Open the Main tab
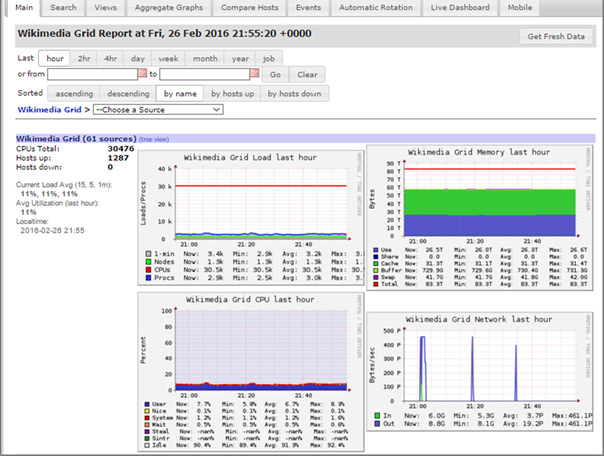The width and height of the screenshot is (604, 465). (24, 7)
